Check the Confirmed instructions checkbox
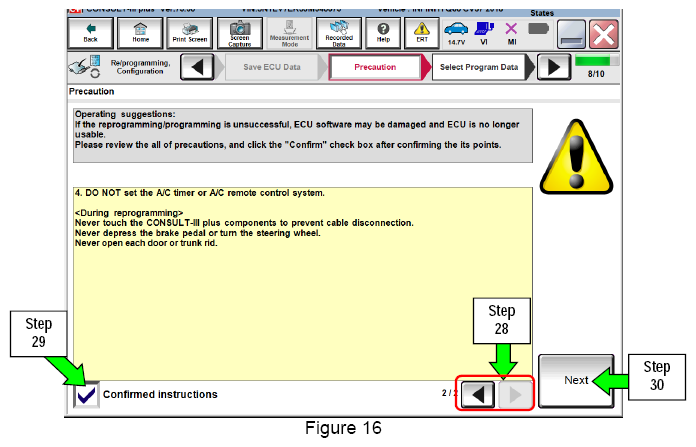The image size is (696, 447). pos(86,395)
